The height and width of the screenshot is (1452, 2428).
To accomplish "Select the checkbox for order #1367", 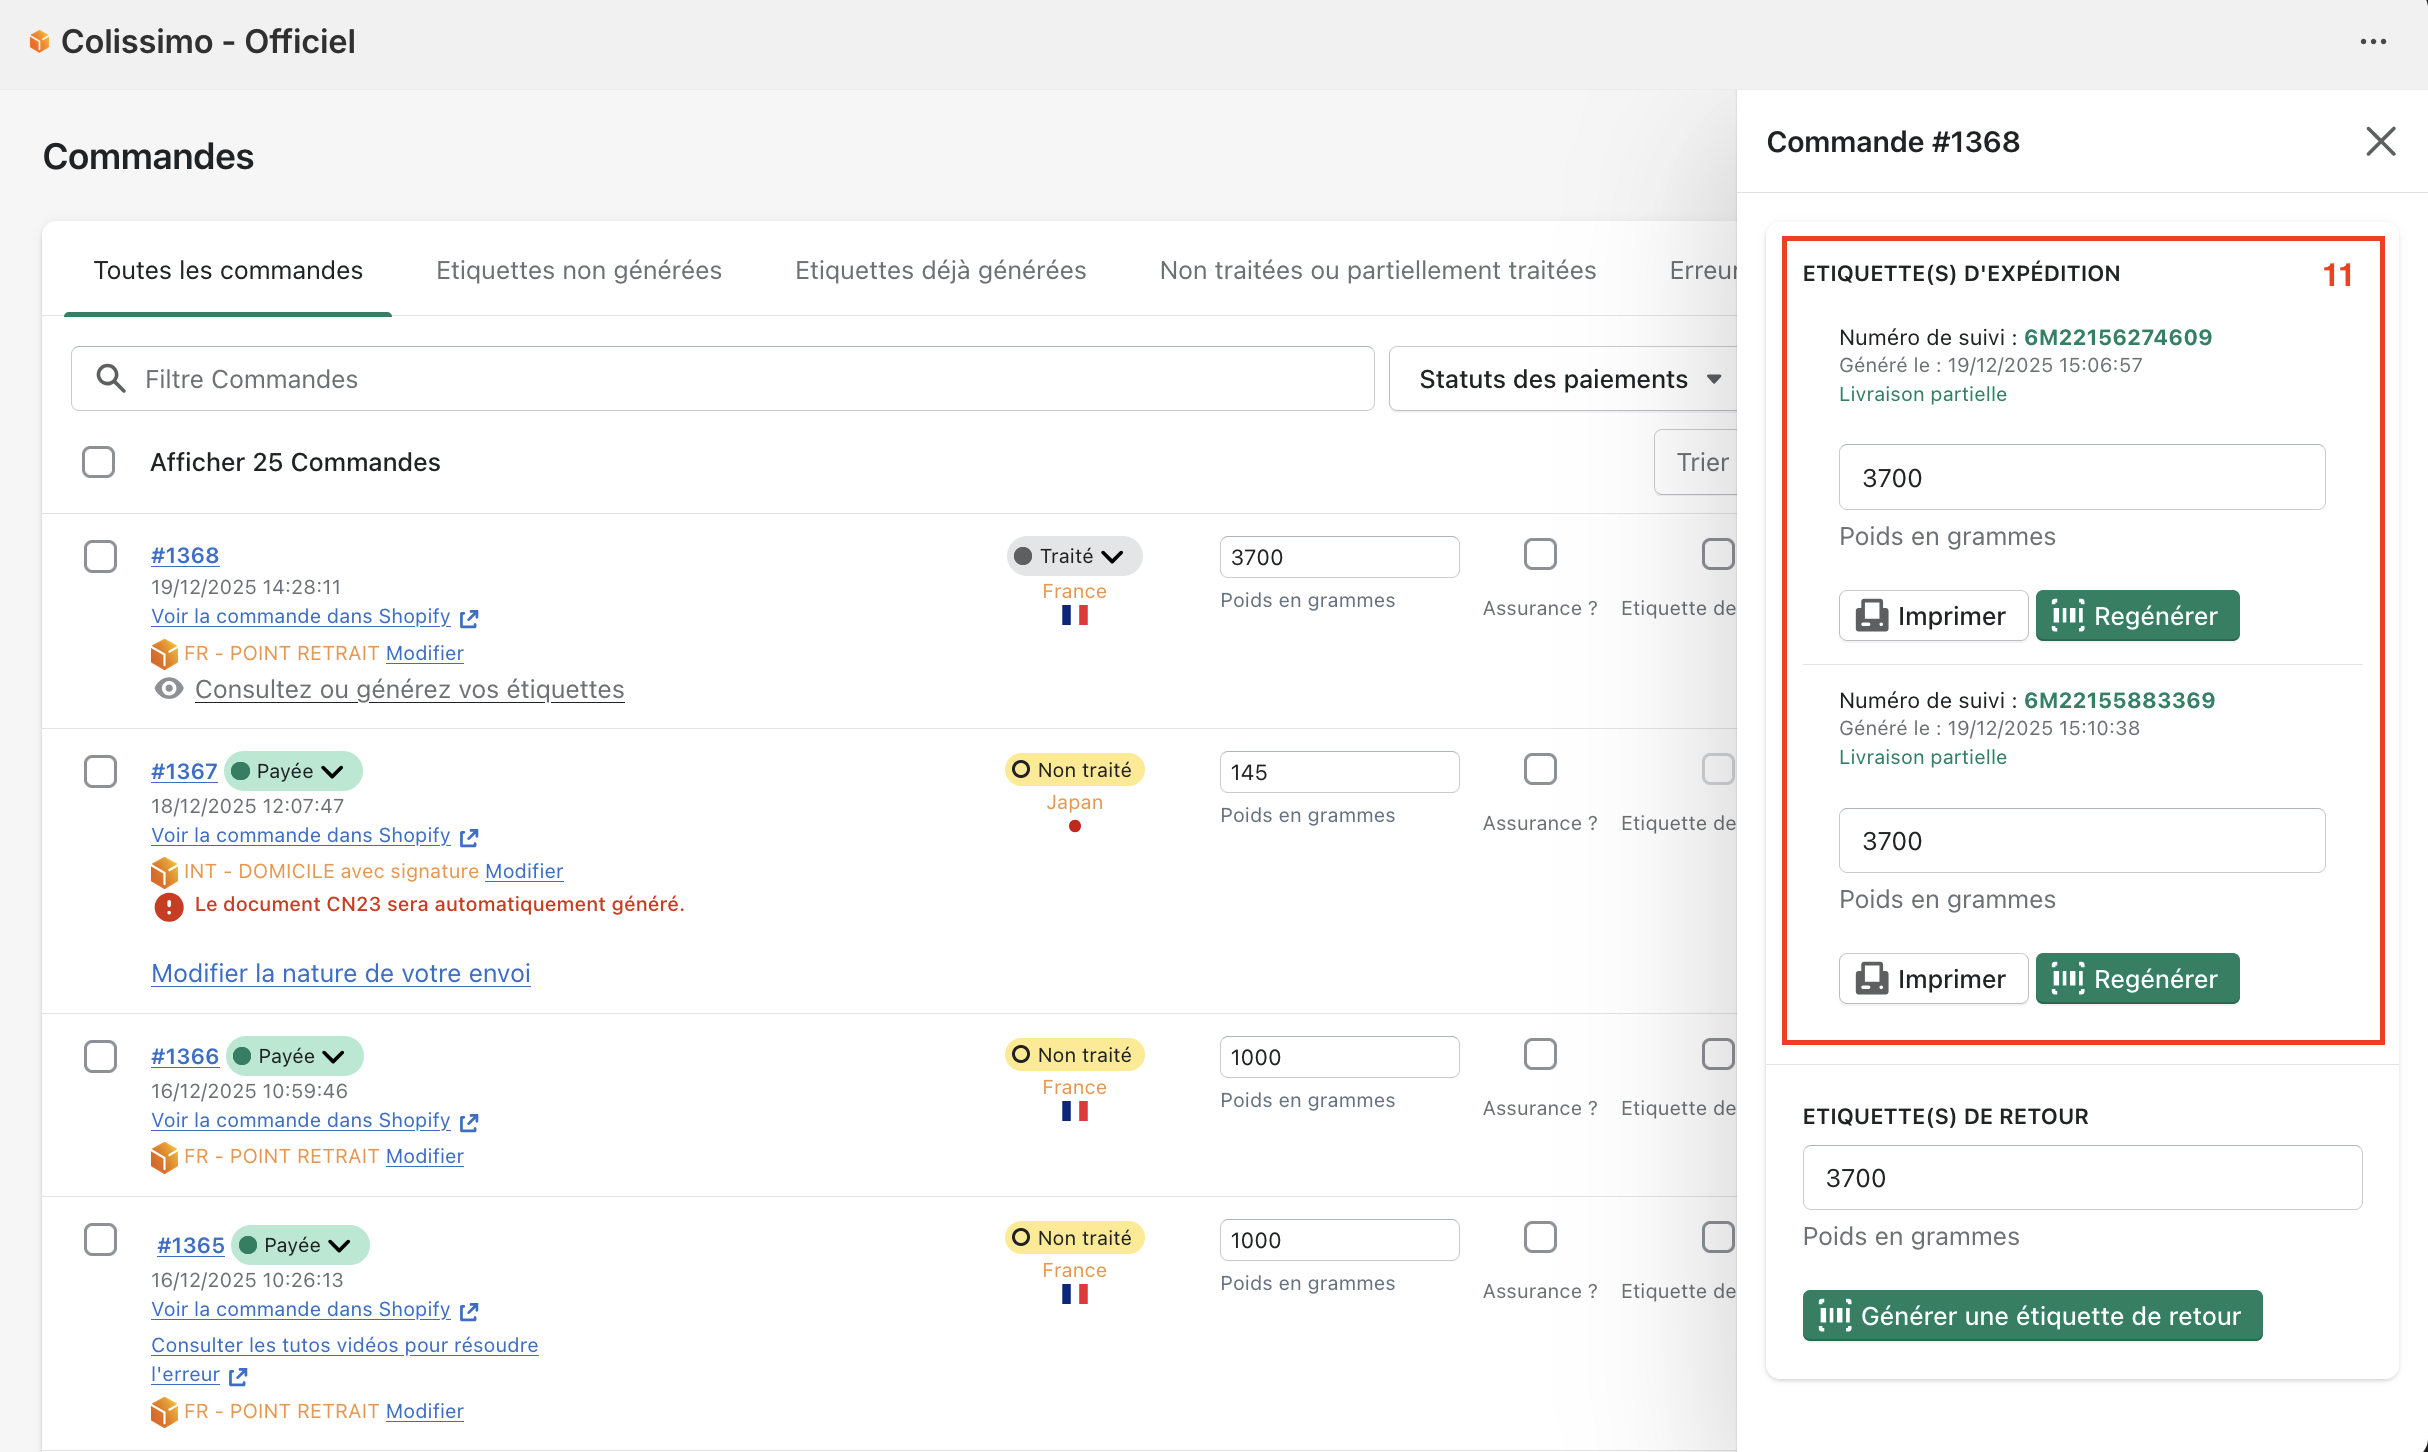I will click(x=100, y=771).
